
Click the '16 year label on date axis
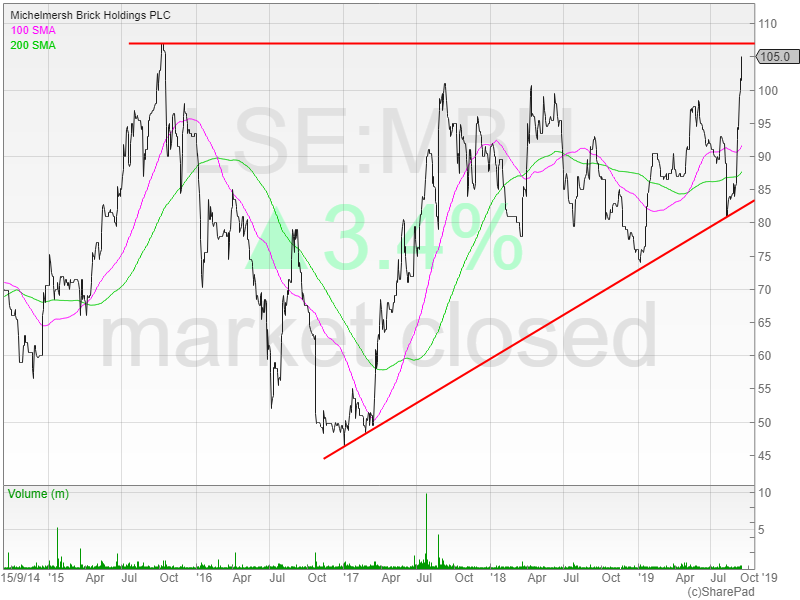(204, 578)
